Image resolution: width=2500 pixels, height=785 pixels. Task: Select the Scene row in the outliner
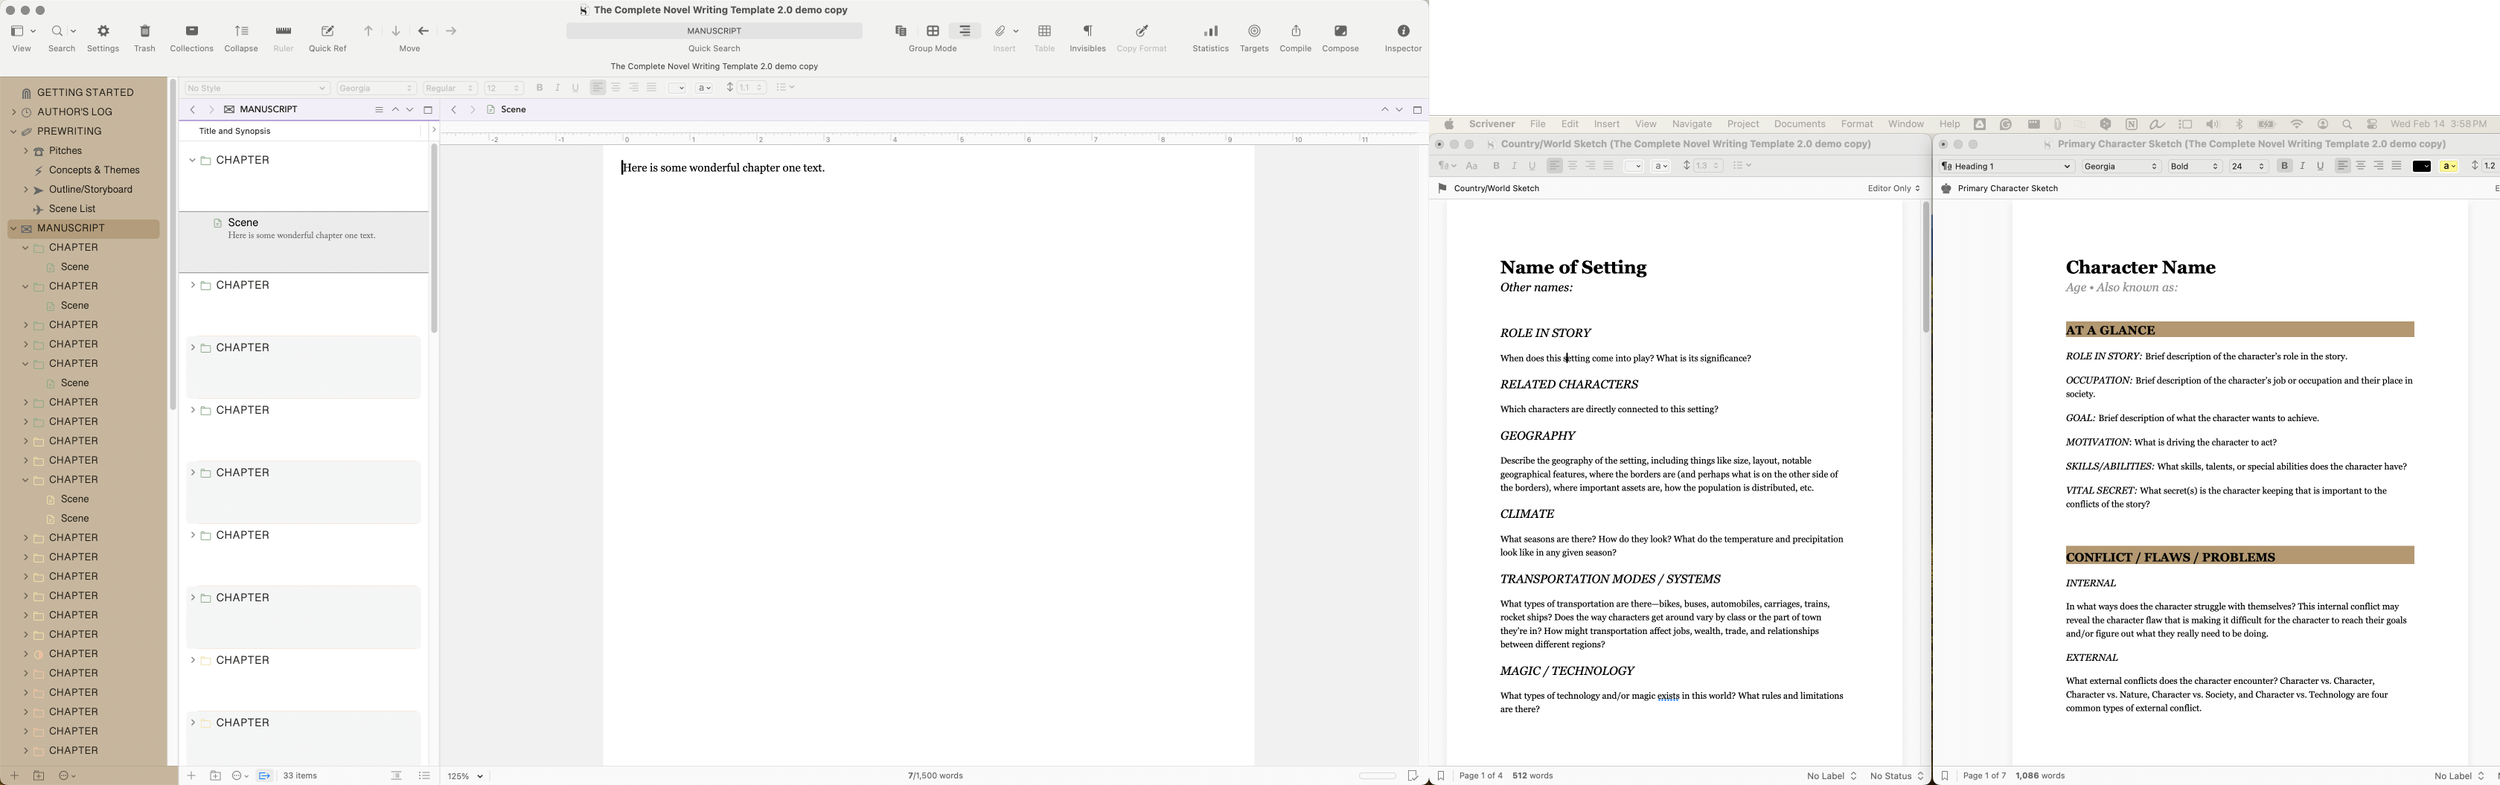[304, 242]
